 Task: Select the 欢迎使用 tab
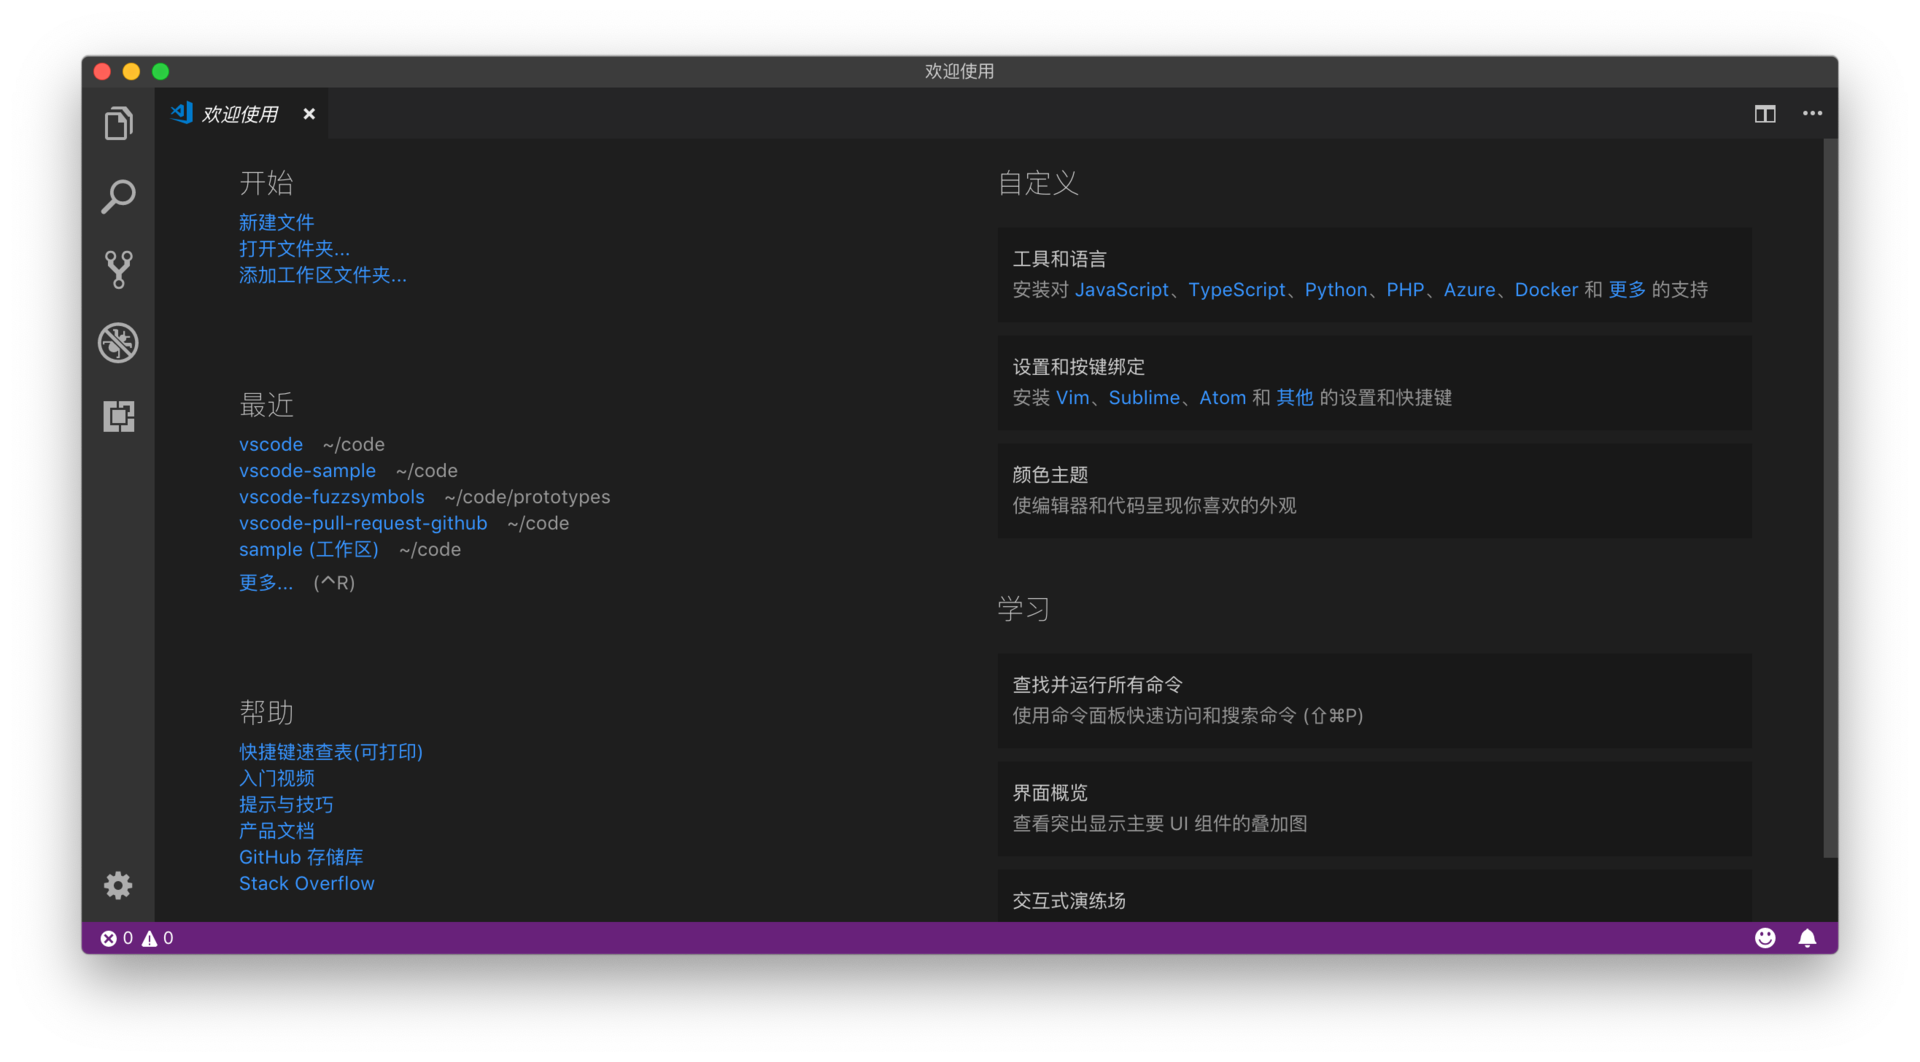pos(241,114)
